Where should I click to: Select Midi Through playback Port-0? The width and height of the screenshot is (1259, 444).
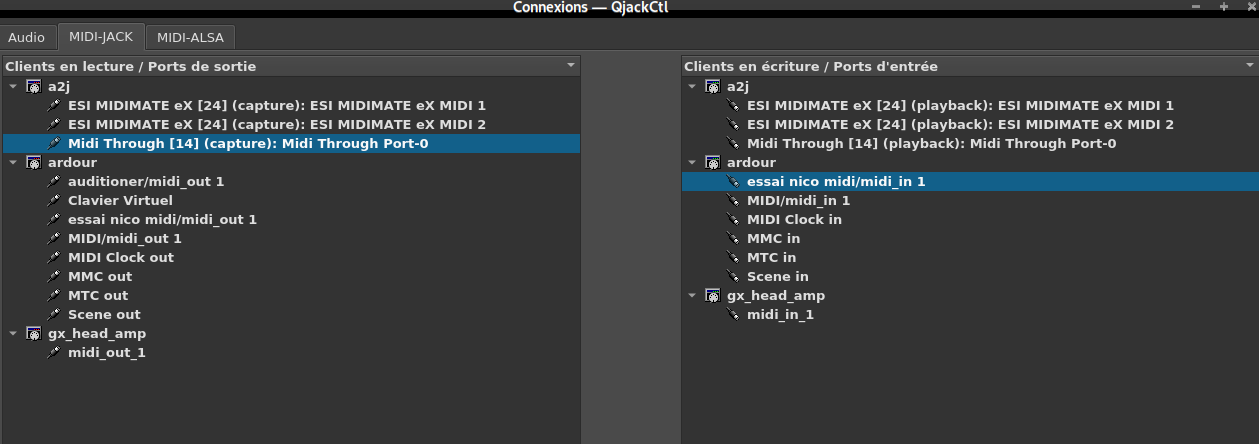[x=931, y=144]
